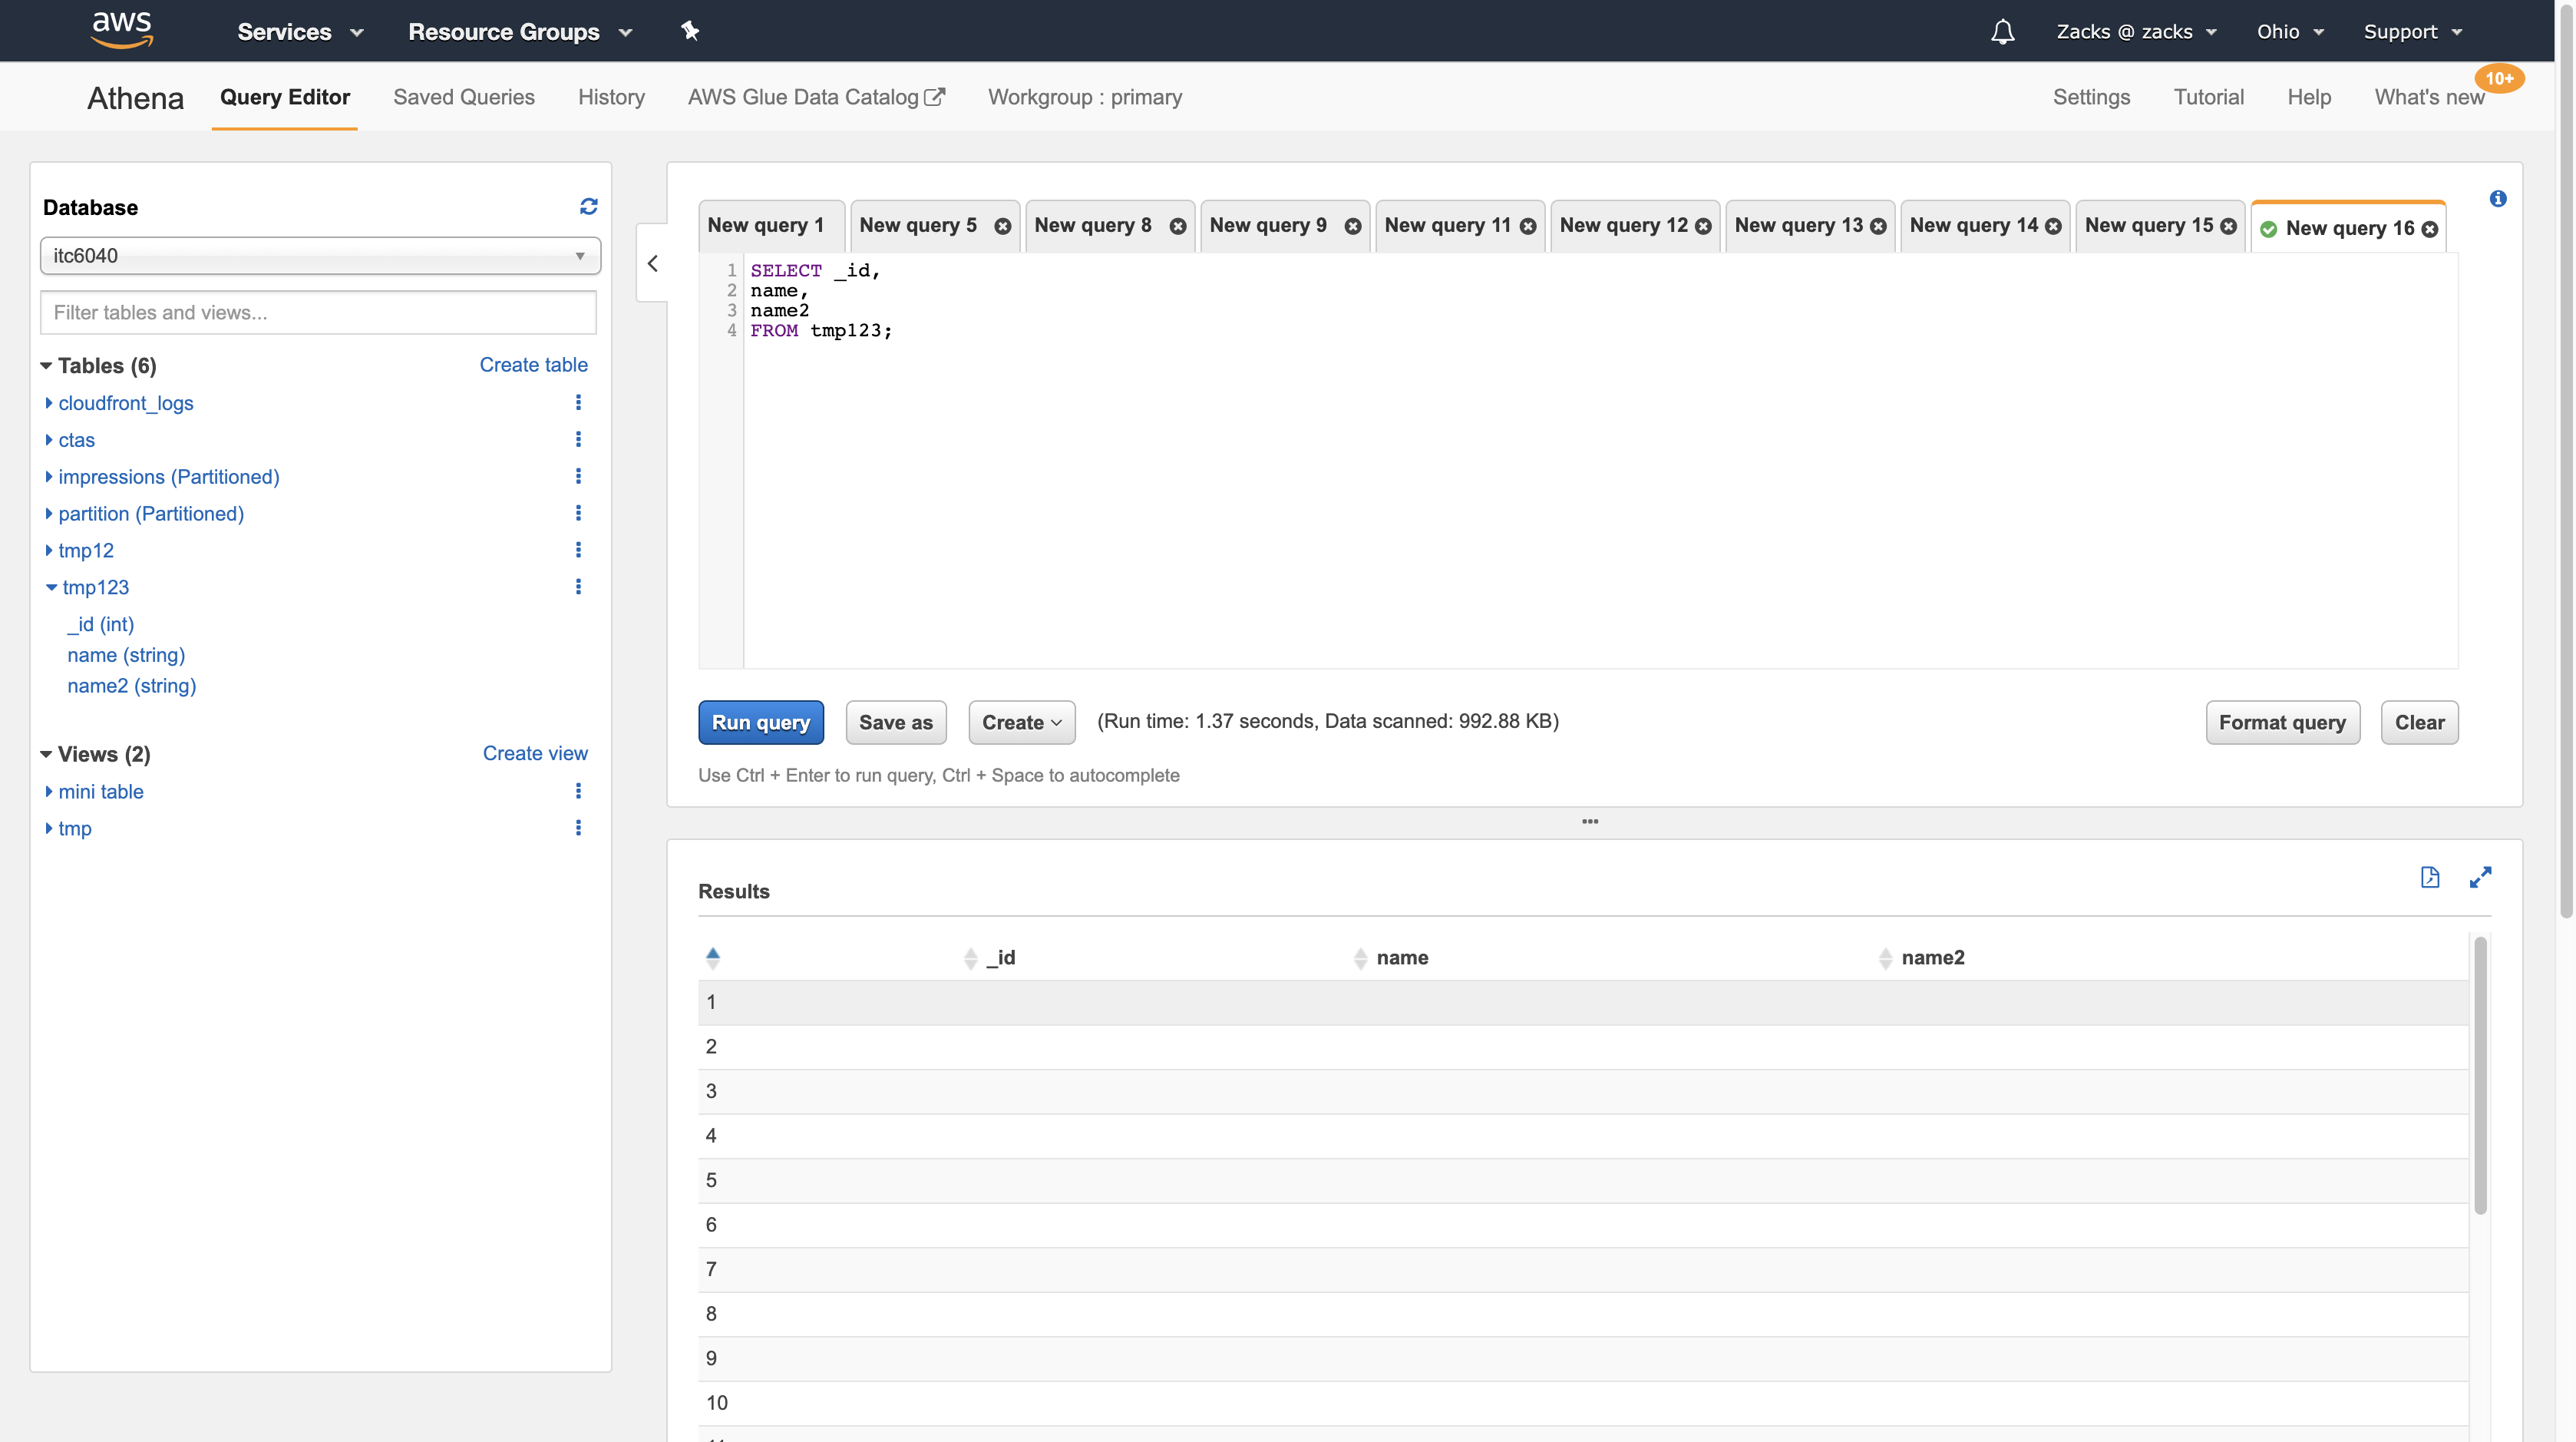Click the filter tables and views field

point(318,313)
